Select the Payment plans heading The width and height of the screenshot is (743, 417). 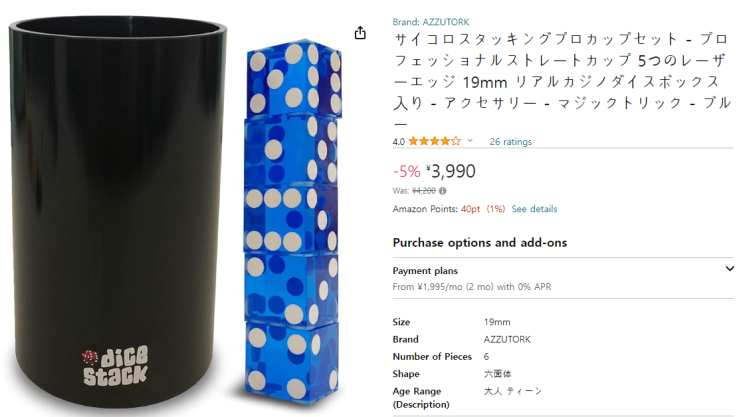(x=425, y=271)
